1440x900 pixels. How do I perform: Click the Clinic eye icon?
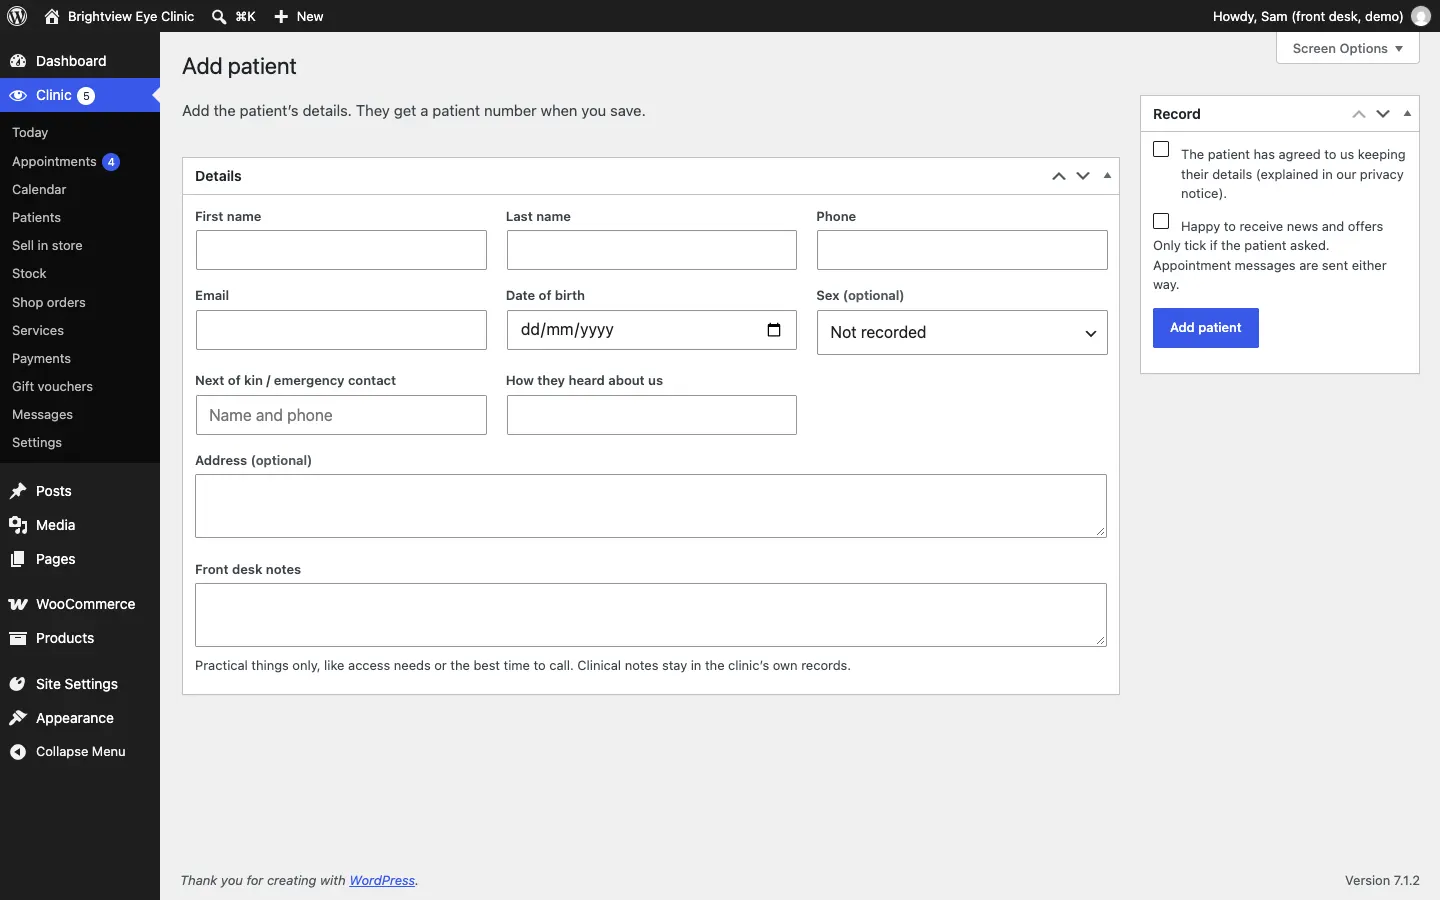(x=18, y=95)
